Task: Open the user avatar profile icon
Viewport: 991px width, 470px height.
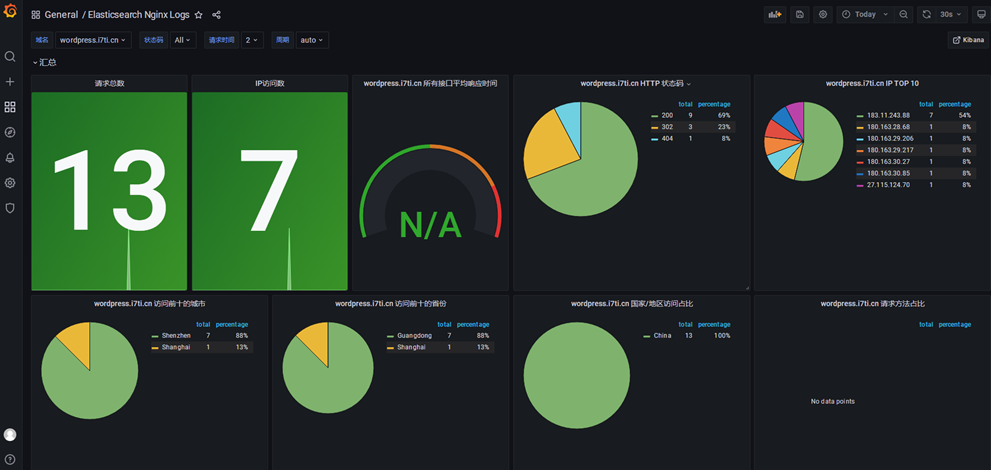Action: point(10,435)
